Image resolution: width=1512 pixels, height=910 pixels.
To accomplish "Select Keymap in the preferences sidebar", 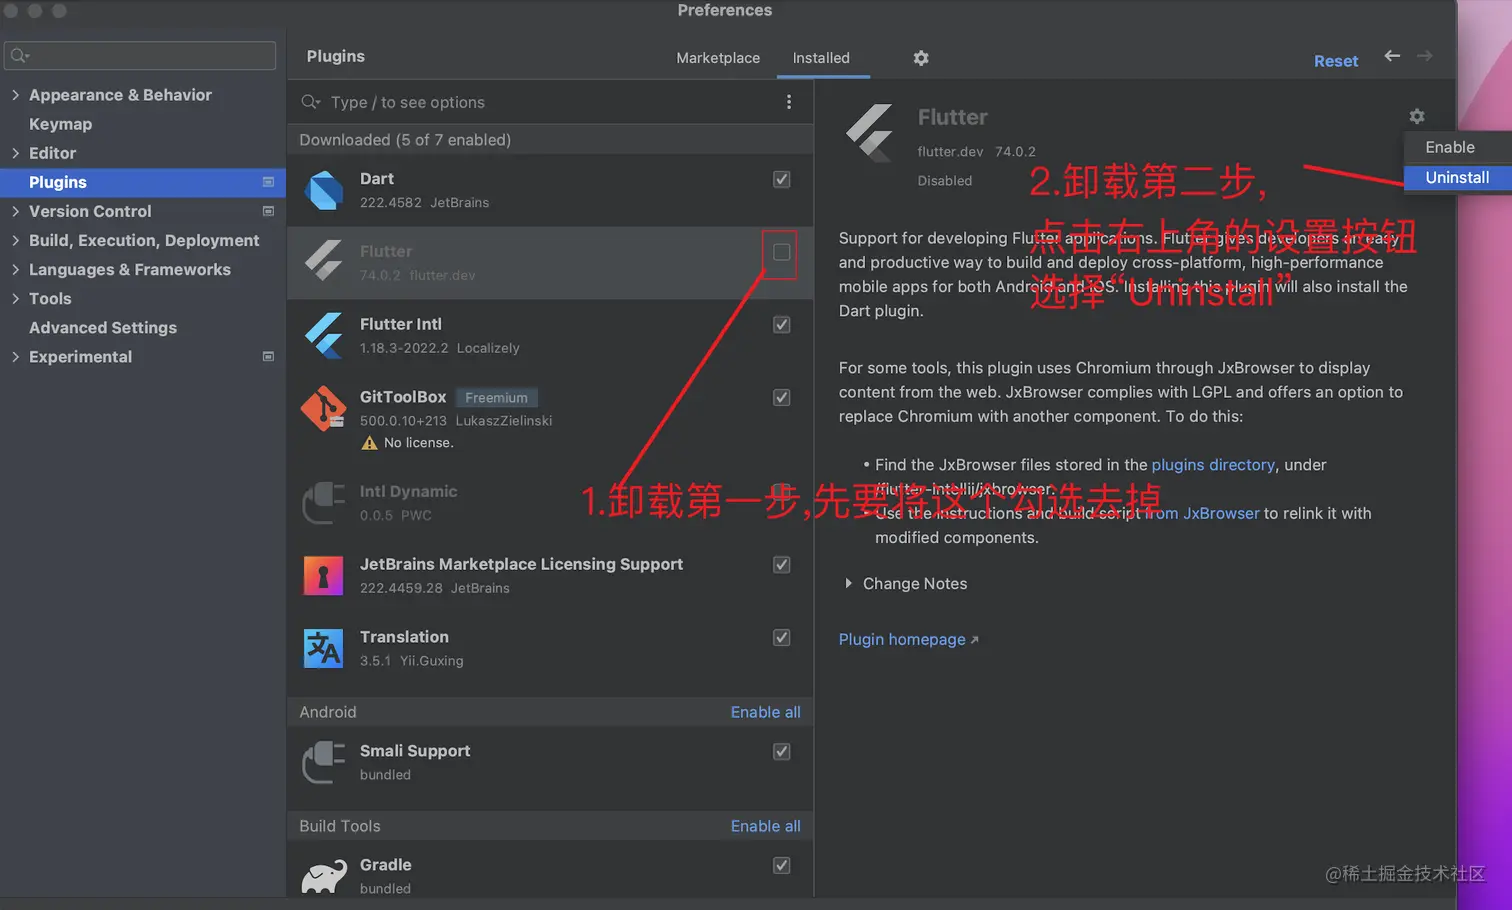I will click(60, 123).
